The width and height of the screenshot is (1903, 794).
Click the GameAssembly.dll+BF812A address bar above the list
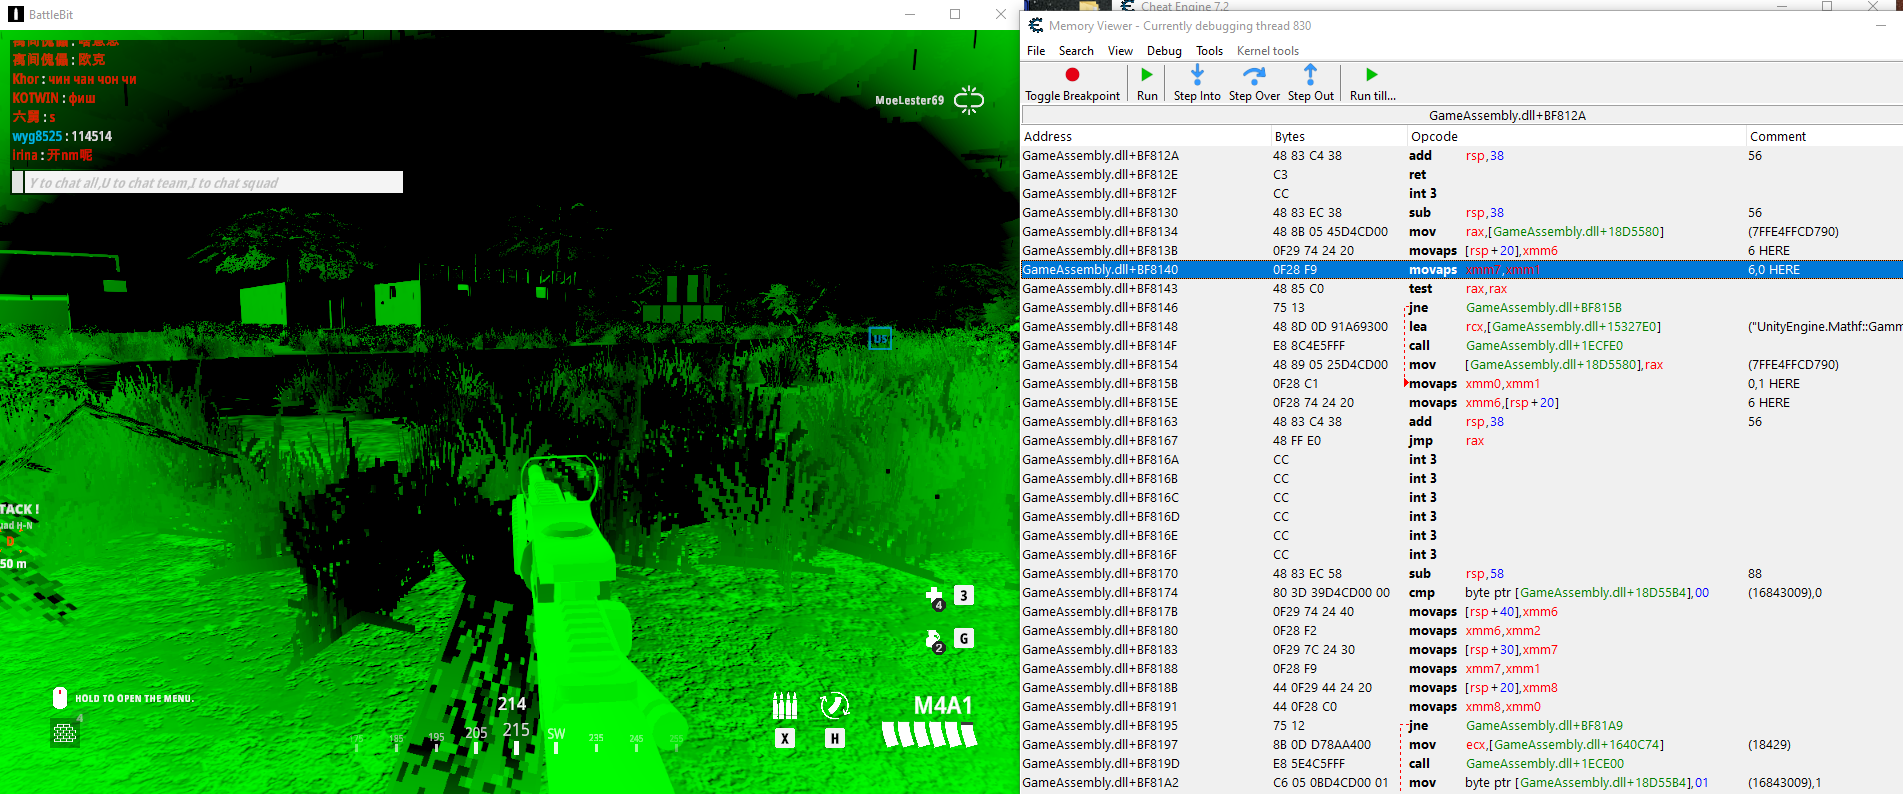point(1462,115)
